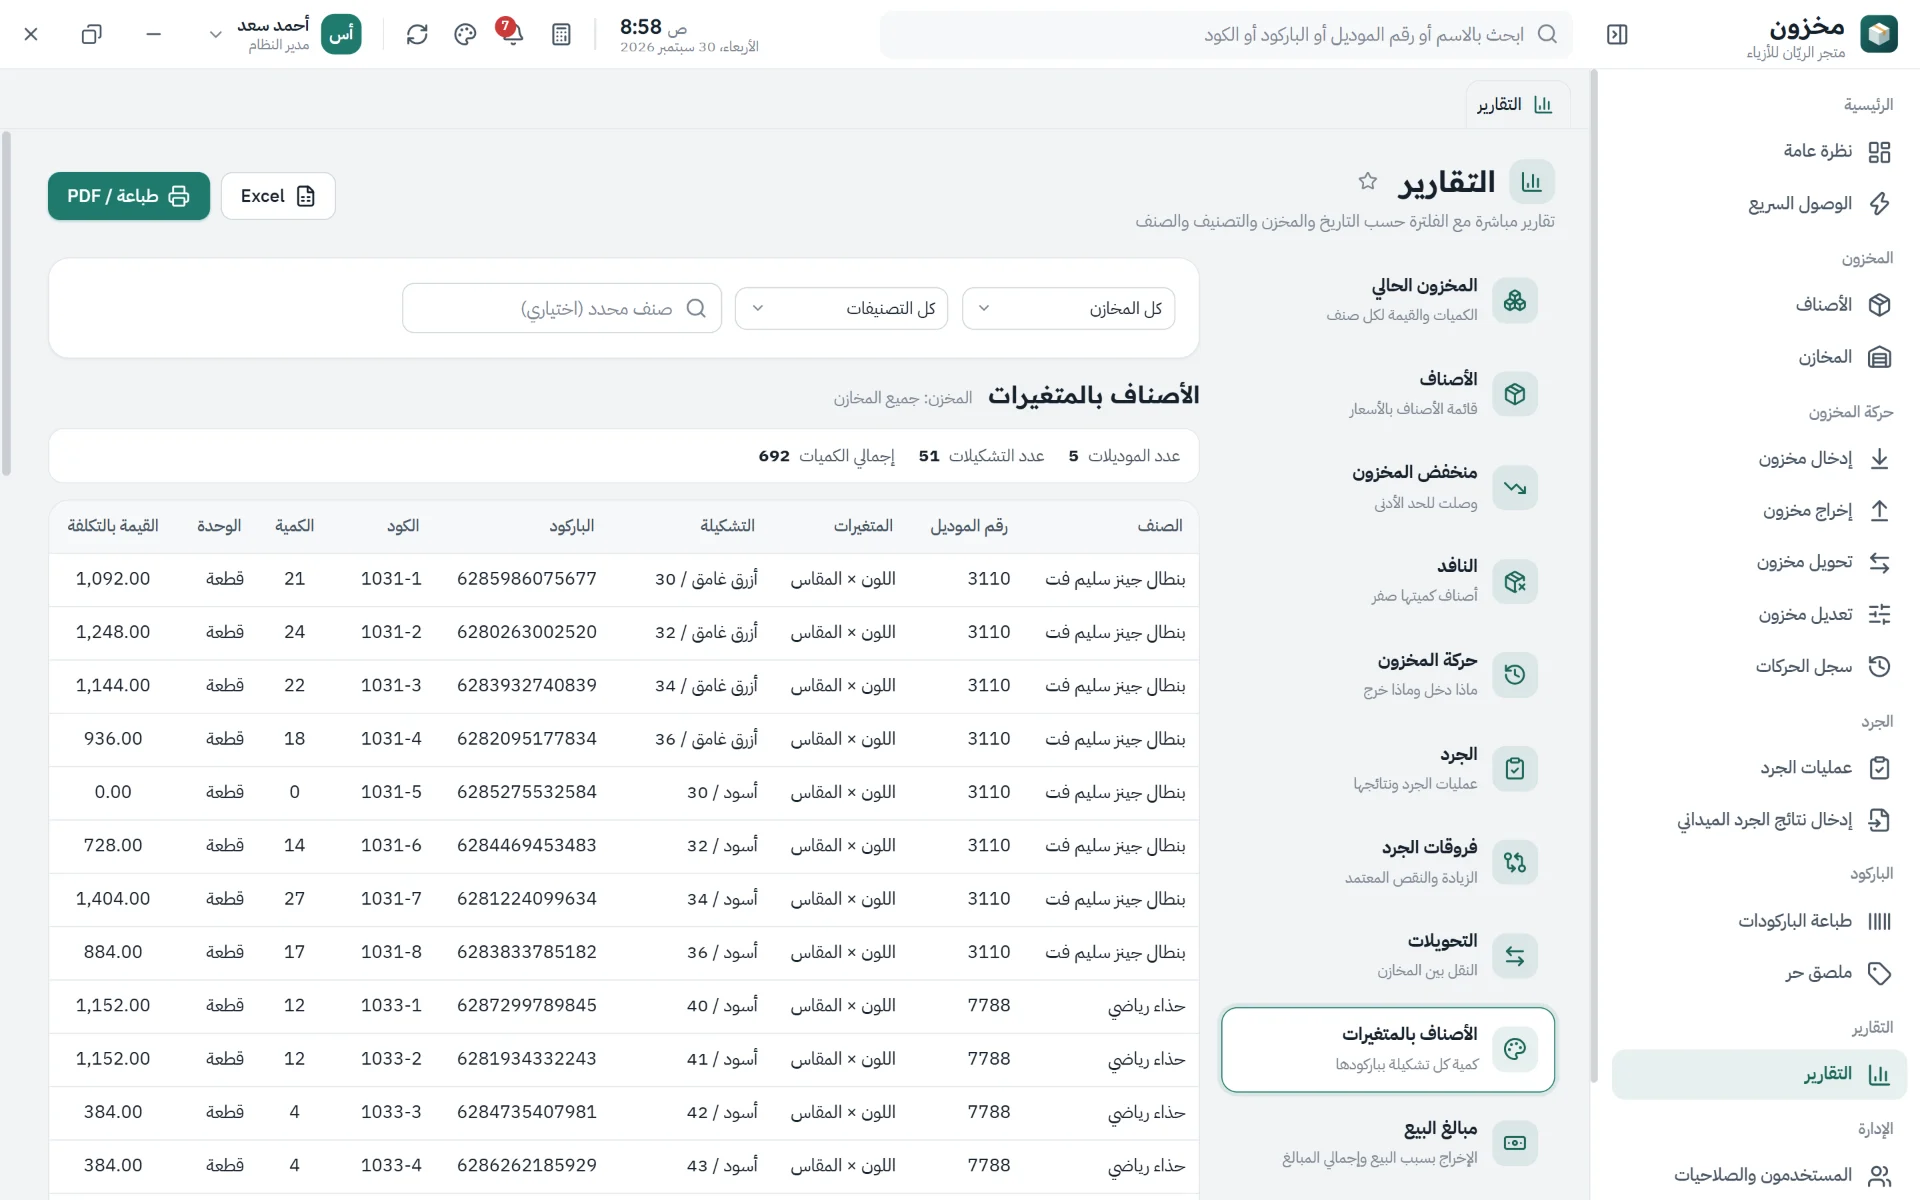
Task: Open عمليات الجرد in the sidebar
Action: coord(1760,768)
